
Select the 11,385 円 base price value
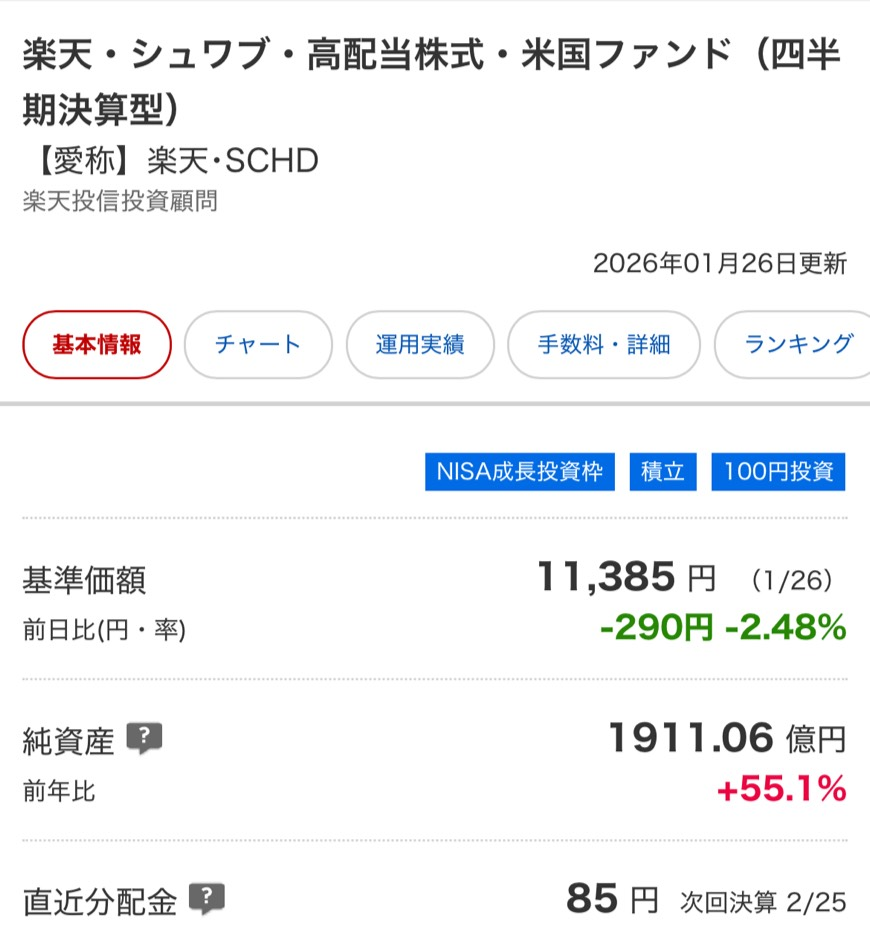pyautogui.click(x=626, y=577)
